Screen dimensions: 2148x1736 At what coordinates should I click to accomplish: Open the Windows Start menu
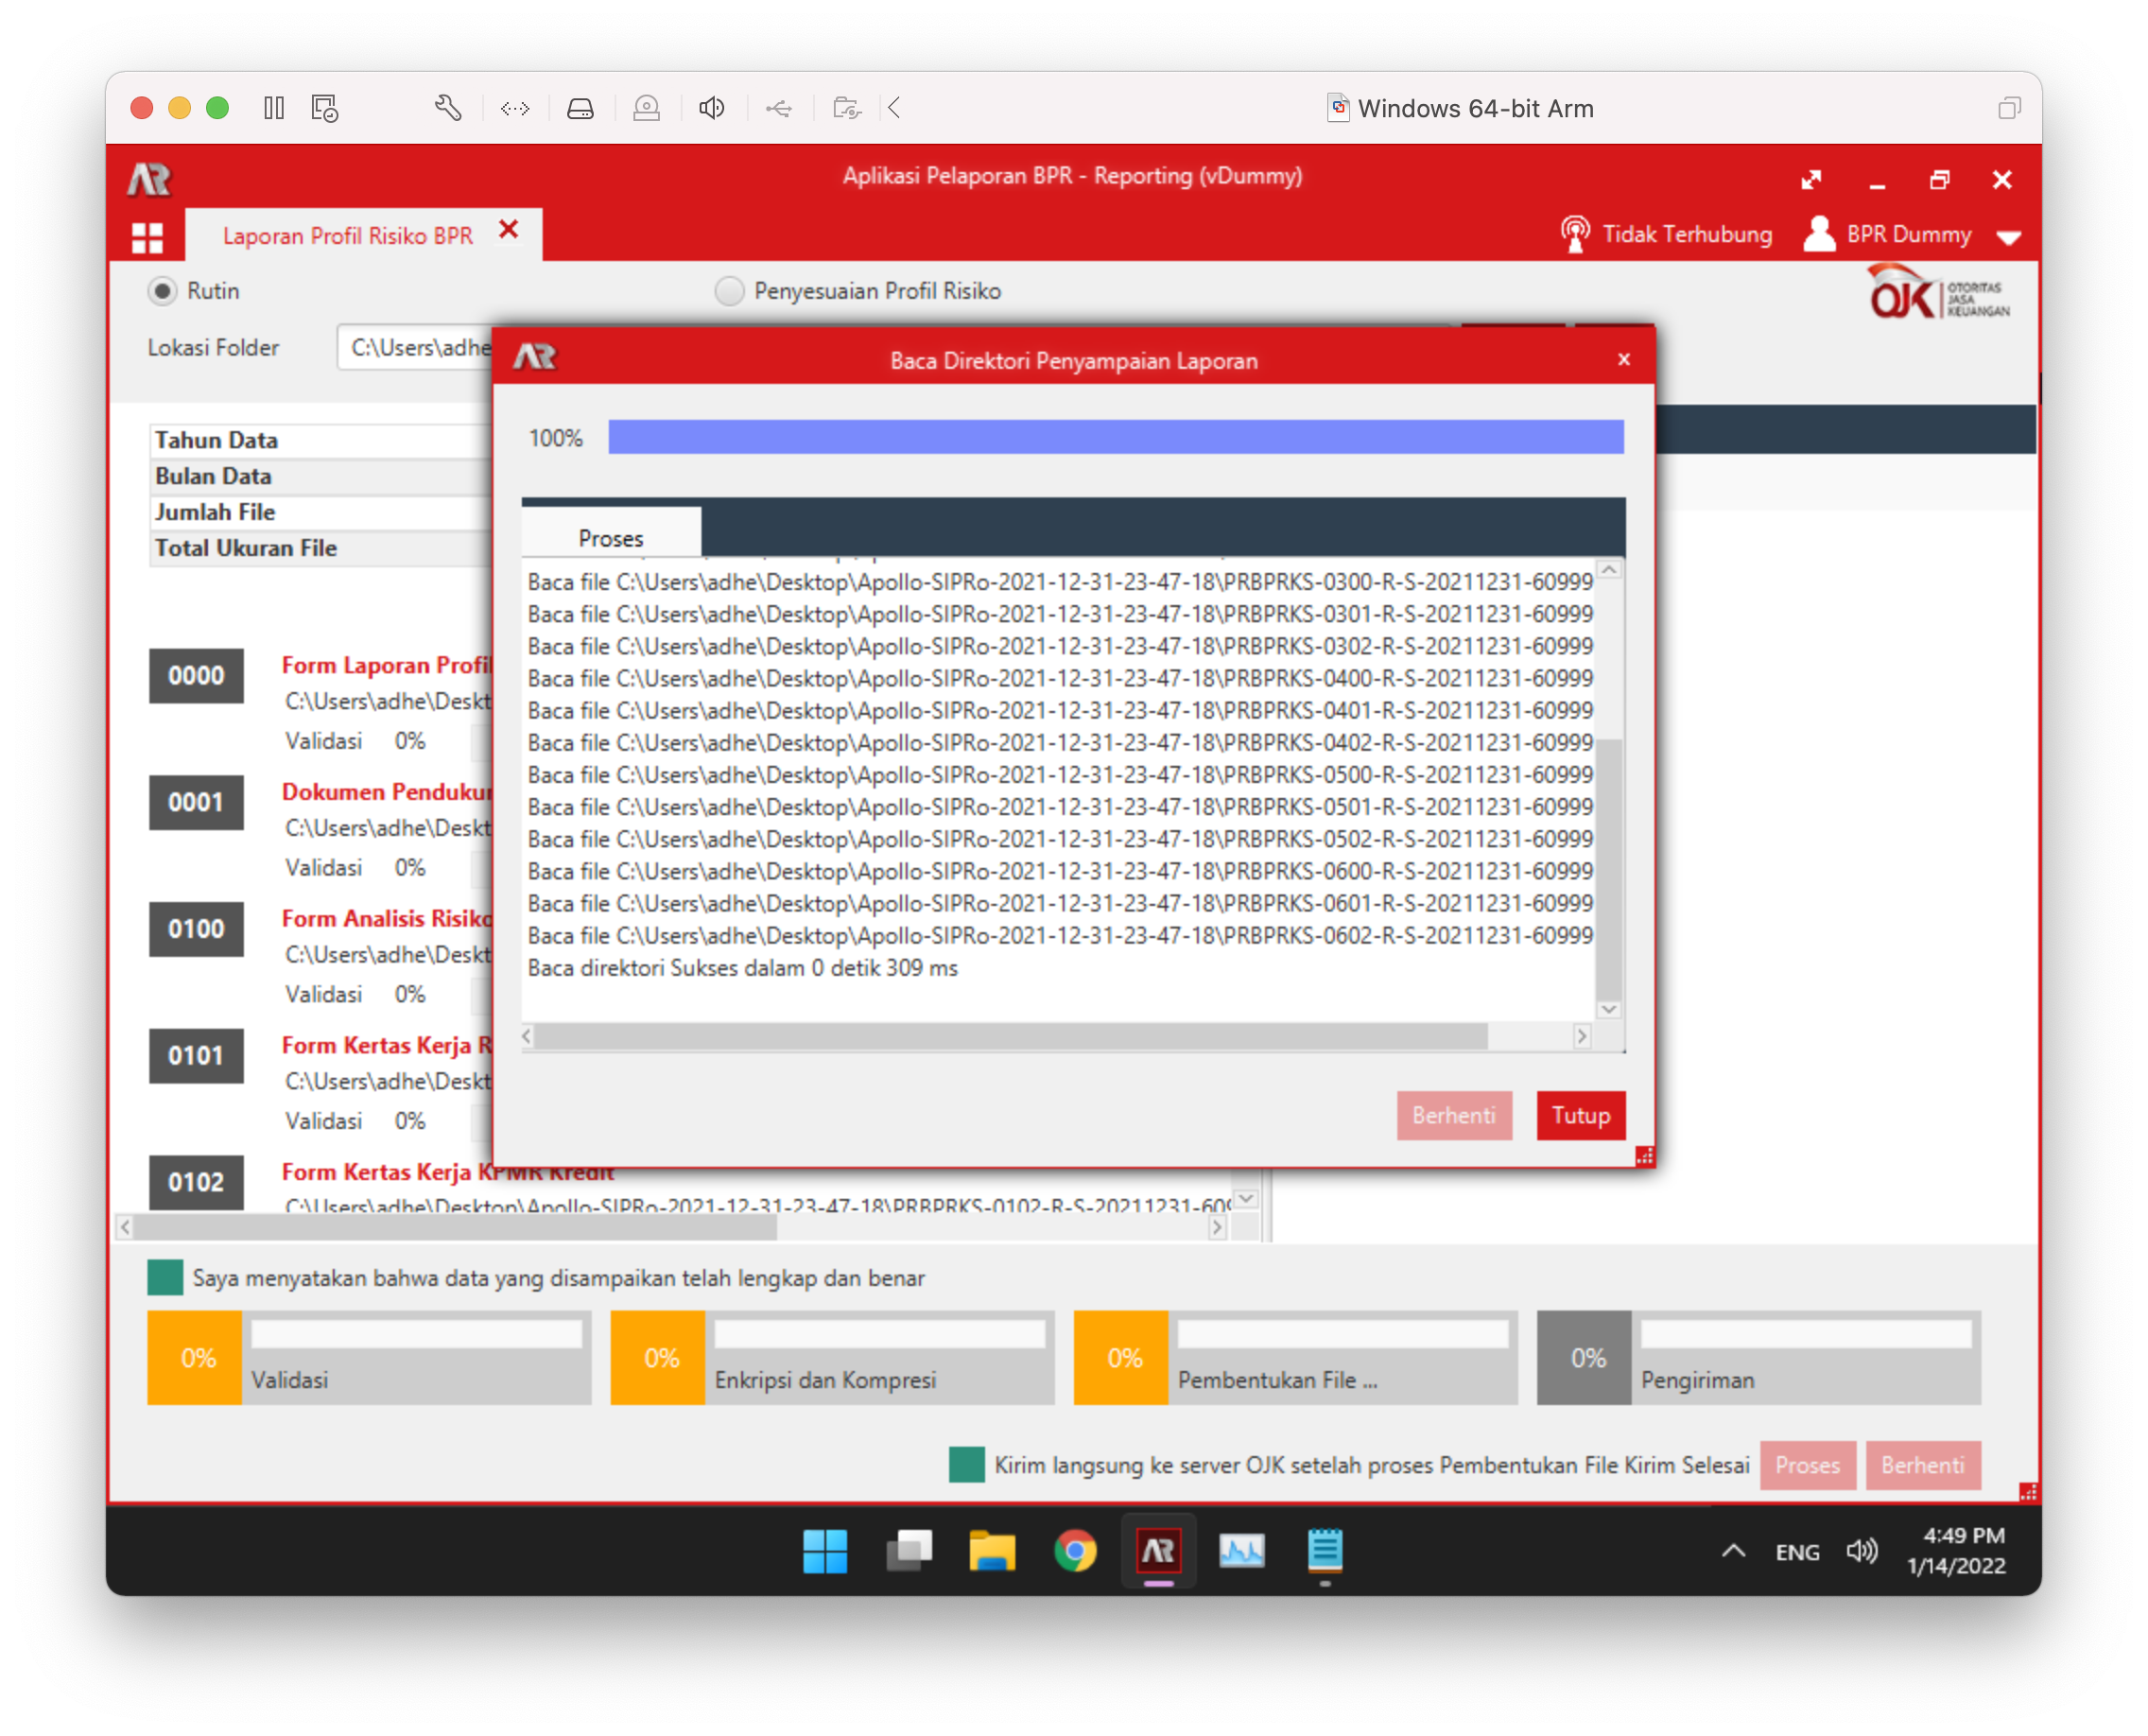point(824,1551)
